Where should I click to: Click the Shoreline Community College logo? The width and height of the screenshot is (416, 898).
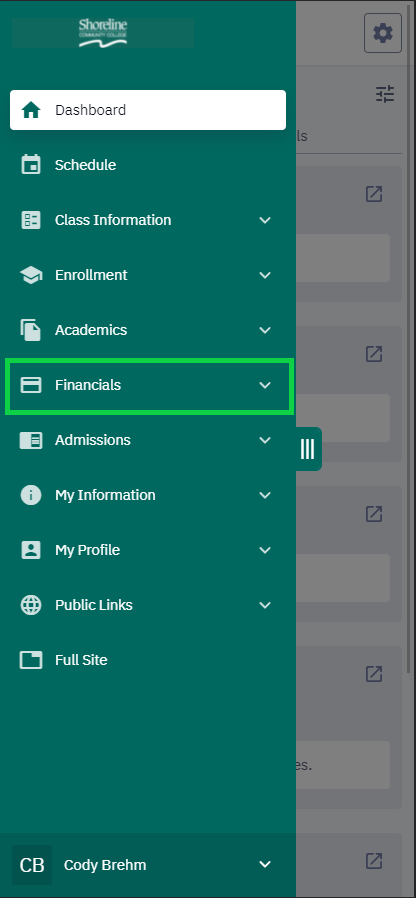(x=103, y=33)
